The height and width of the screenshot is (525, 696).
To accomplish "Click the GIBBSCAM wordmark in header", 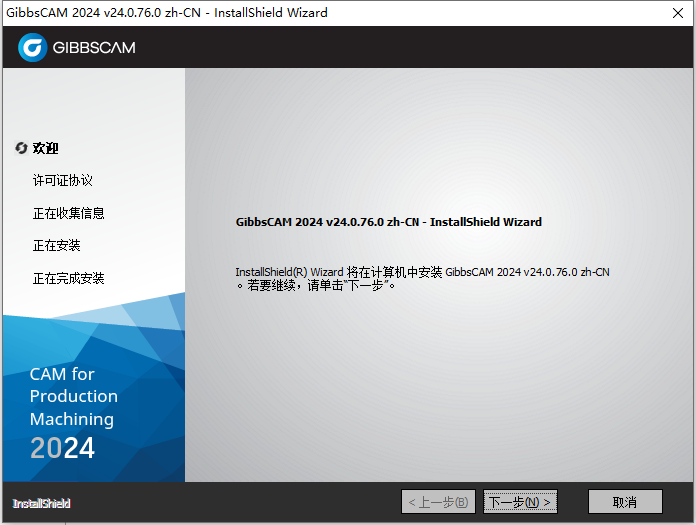I will point(93,47).
